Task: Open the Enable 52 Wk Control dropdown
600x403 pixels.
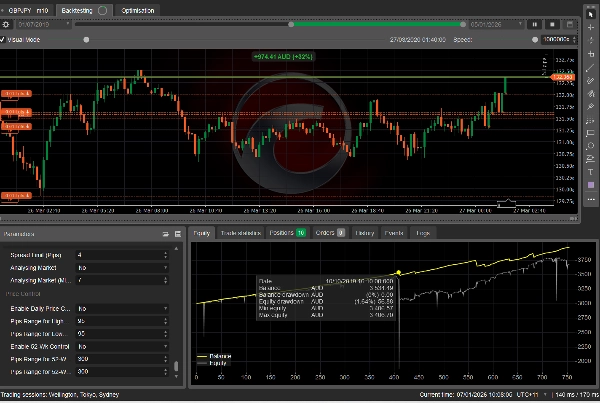Action: coord(120,346)
